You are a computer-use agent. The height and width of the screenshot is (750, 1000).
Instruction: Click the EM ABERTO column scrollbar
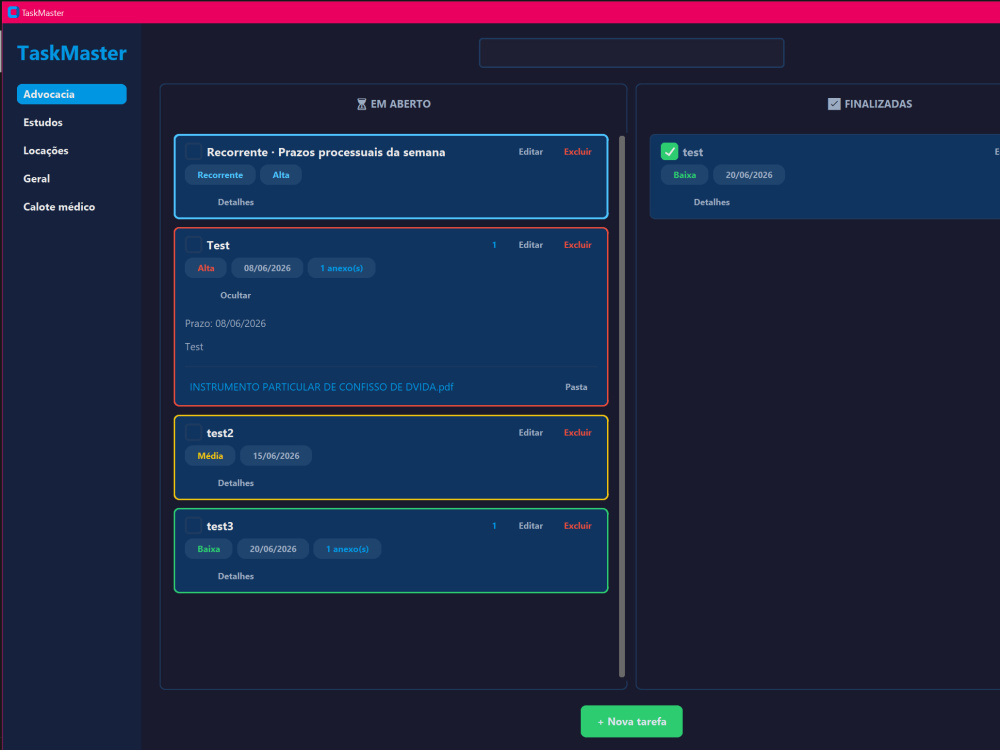pos(622,406)
